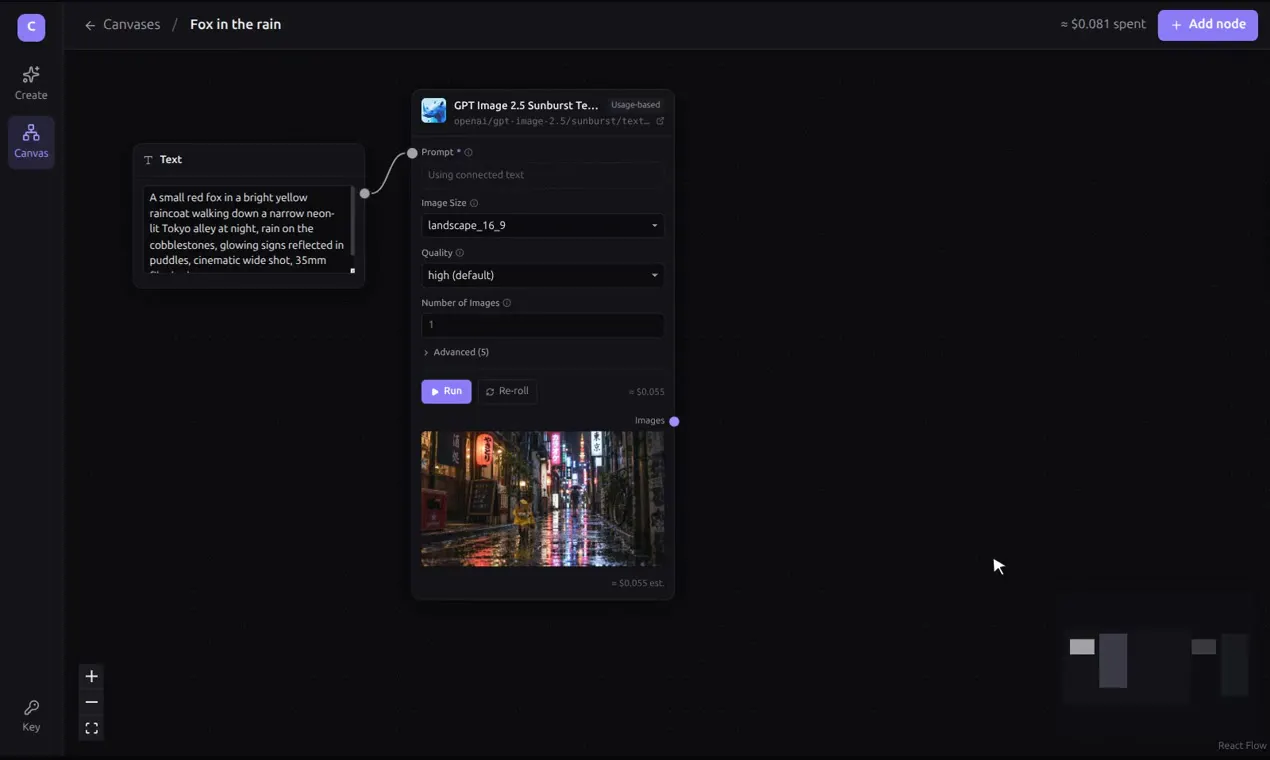Select the Canvas sidebar item
Image resolution: width=1270 pixels, height=760 pixels.
[x=31, y=141]
